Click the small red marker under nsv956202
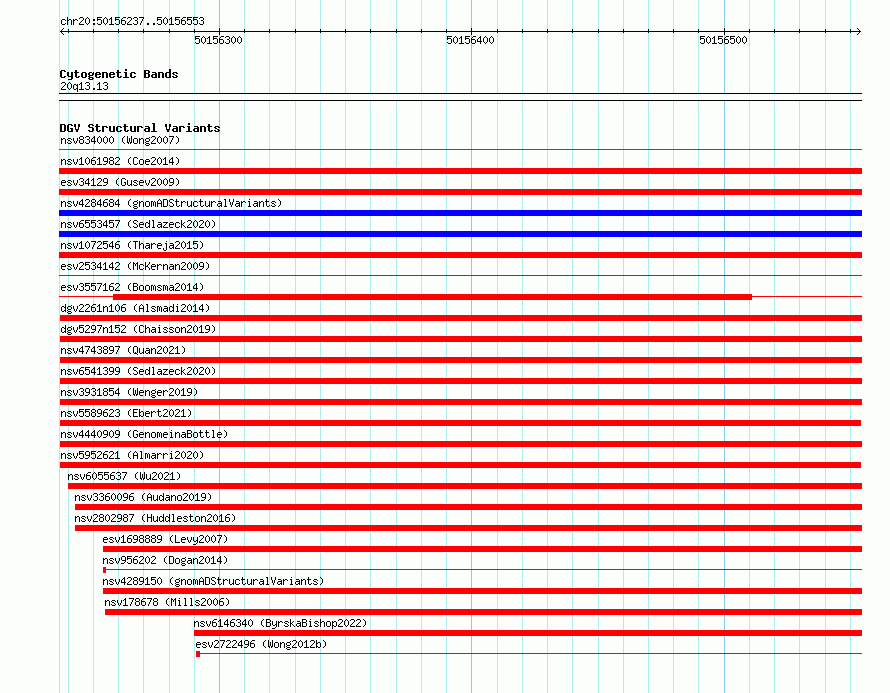The height and width of the screenshot is (693, 890). [x=104, y=570]
